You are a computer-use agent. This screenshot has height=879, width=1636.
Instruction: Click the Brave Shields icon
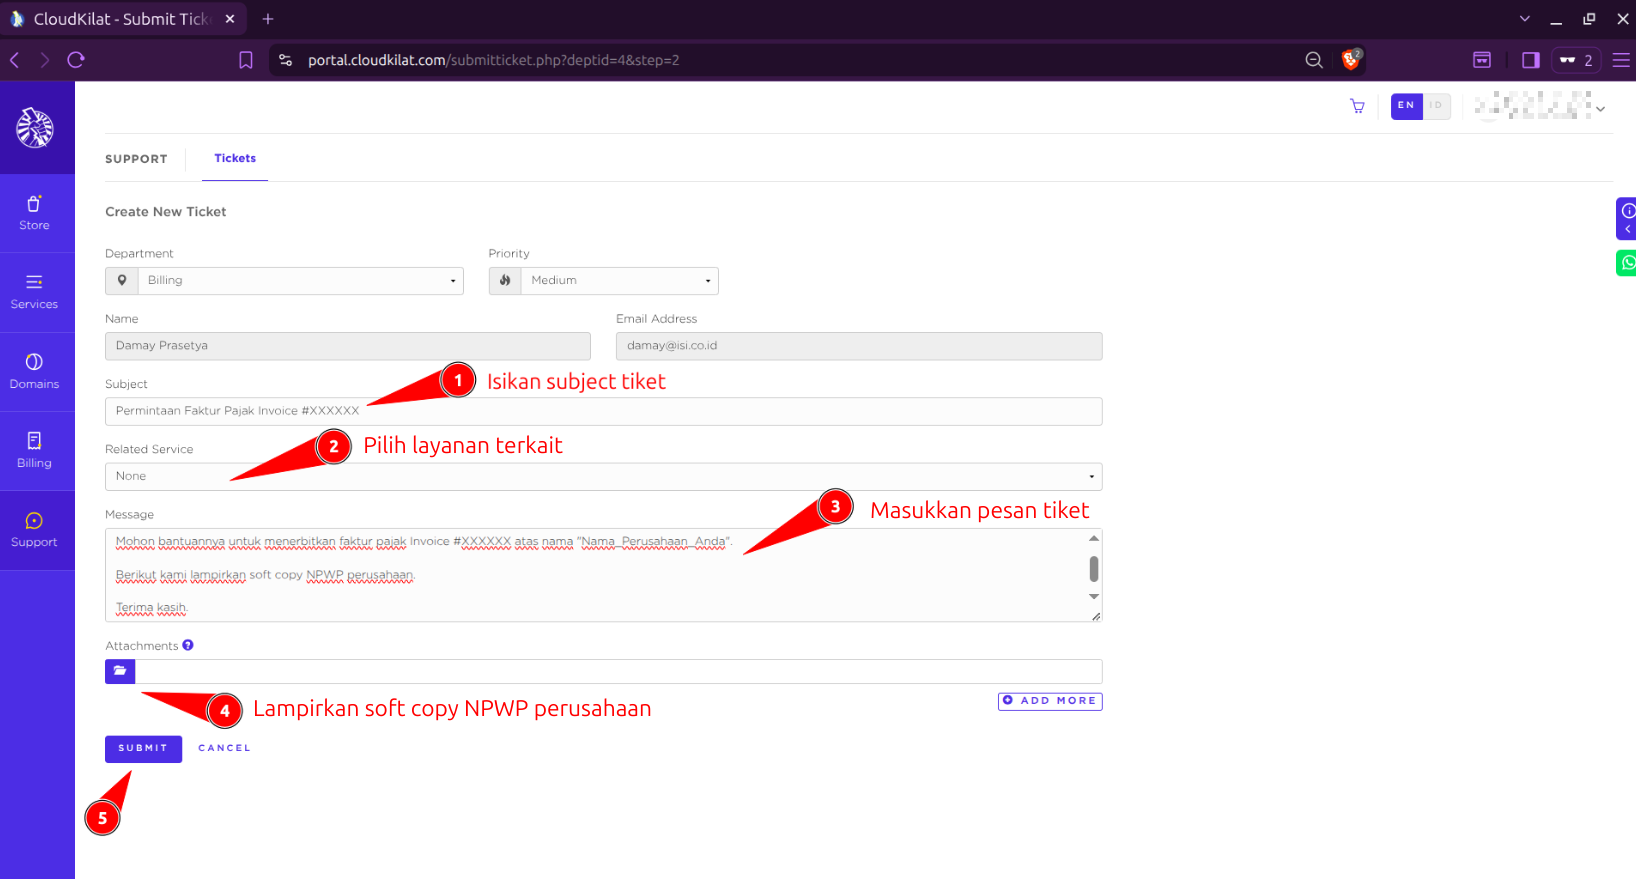(1351, 60)
